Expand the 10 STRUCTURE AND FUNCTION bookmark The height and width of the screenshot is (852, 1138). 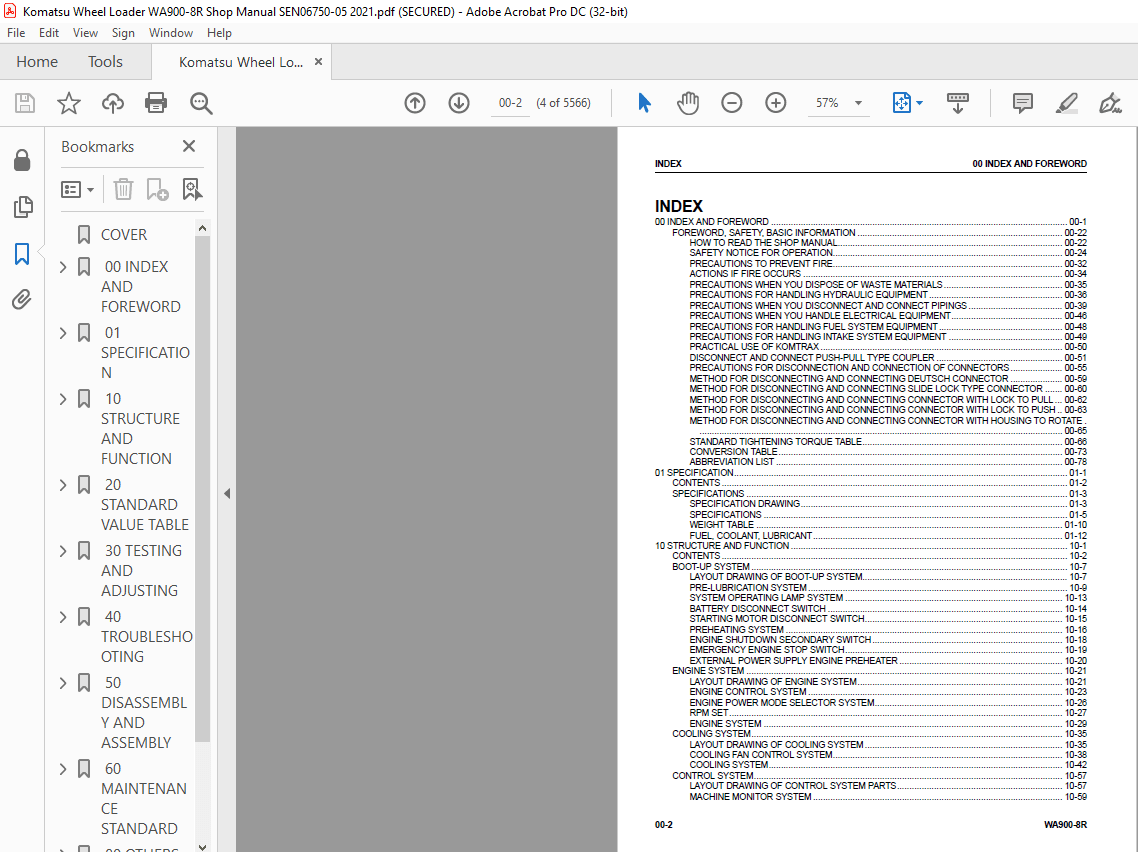[x=64, y=399]
